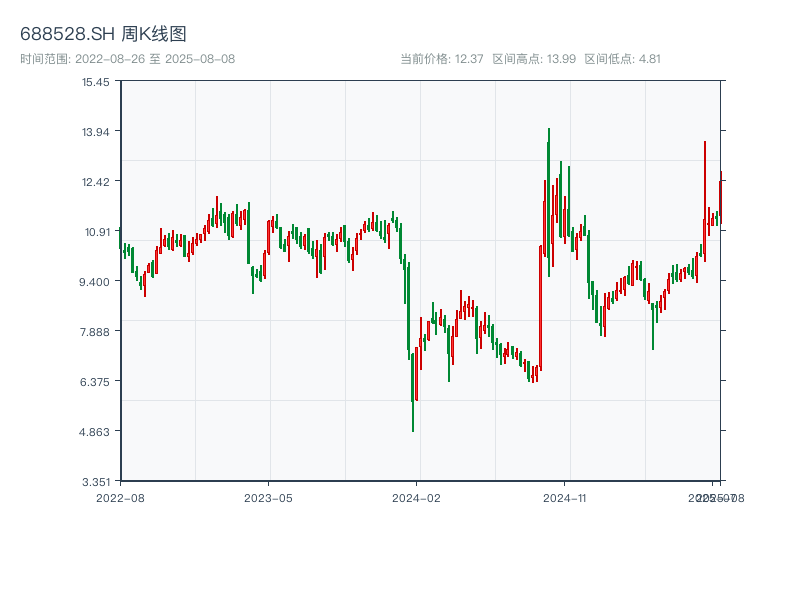The width and height of the screenshot is (800, 600).
Task: Click the 3.351 y-axis price label
Action: coord(96,481)
